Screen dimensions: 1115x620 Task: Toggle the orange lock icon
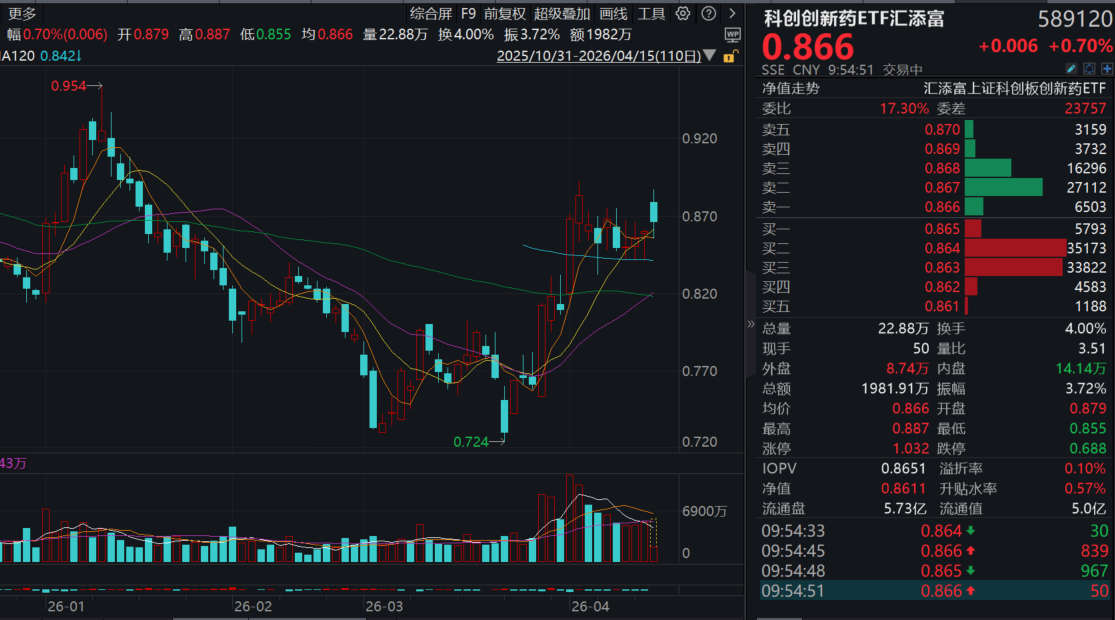[x=730, y=56]
